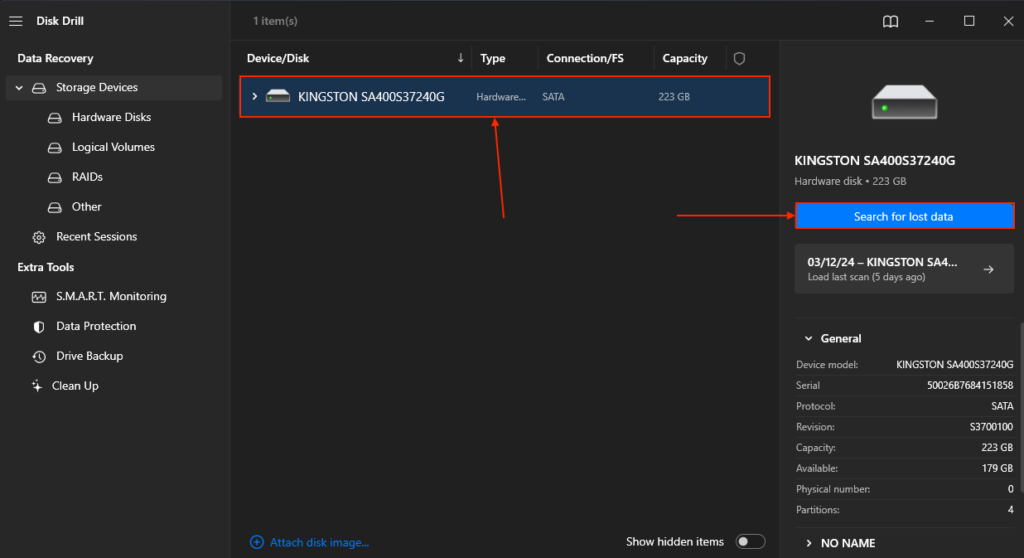Sort by Device/Disk column header
Image resolution: width=1024 pixels, height=558 pixels.
pyautogui.click(x=278, y=58)
